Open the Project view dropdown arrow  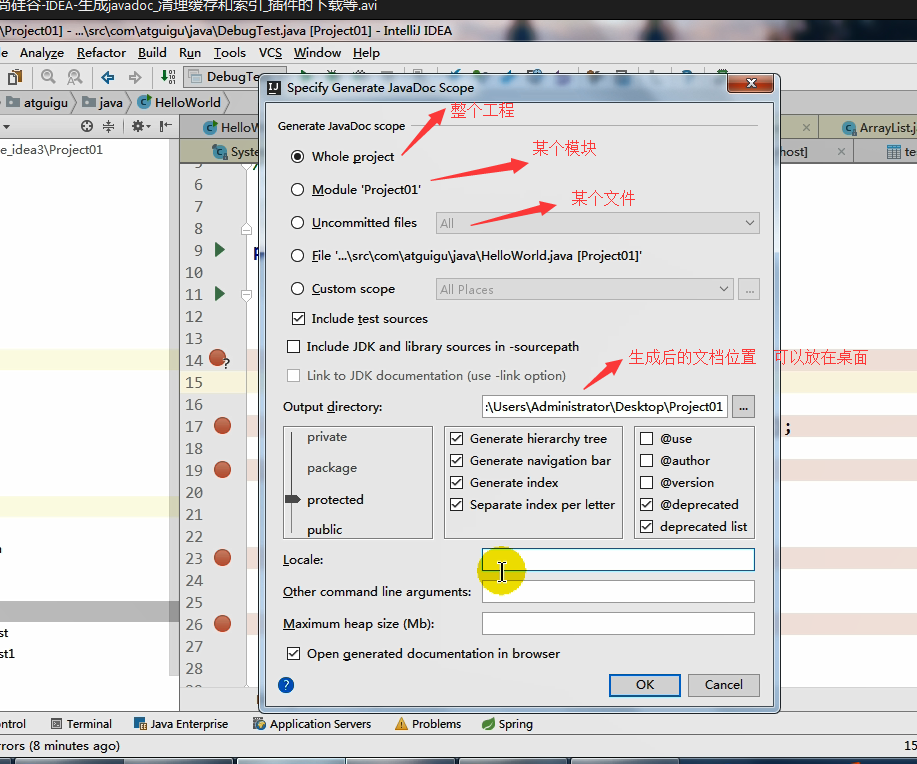[6, 126]
